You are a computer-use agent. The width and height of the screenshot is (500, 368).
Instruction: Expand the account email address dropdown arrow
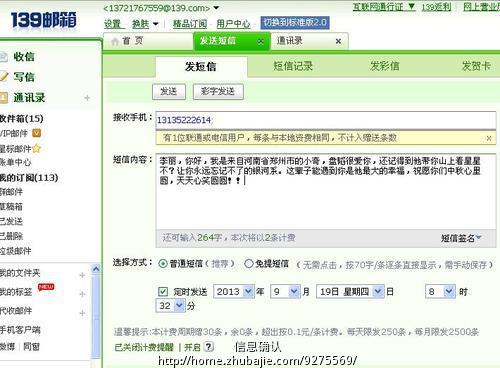[216, 7]
